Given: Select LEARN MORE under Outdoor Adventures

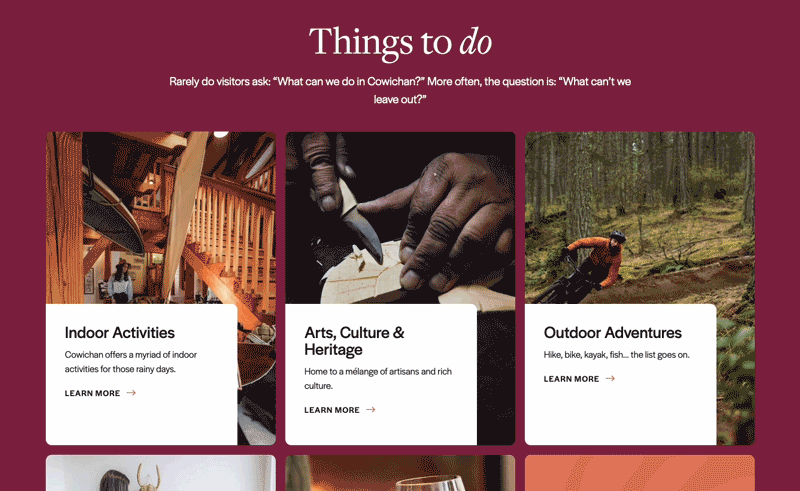Looking at the screenshot, I should pyautogui.click(x=580, y=379).
